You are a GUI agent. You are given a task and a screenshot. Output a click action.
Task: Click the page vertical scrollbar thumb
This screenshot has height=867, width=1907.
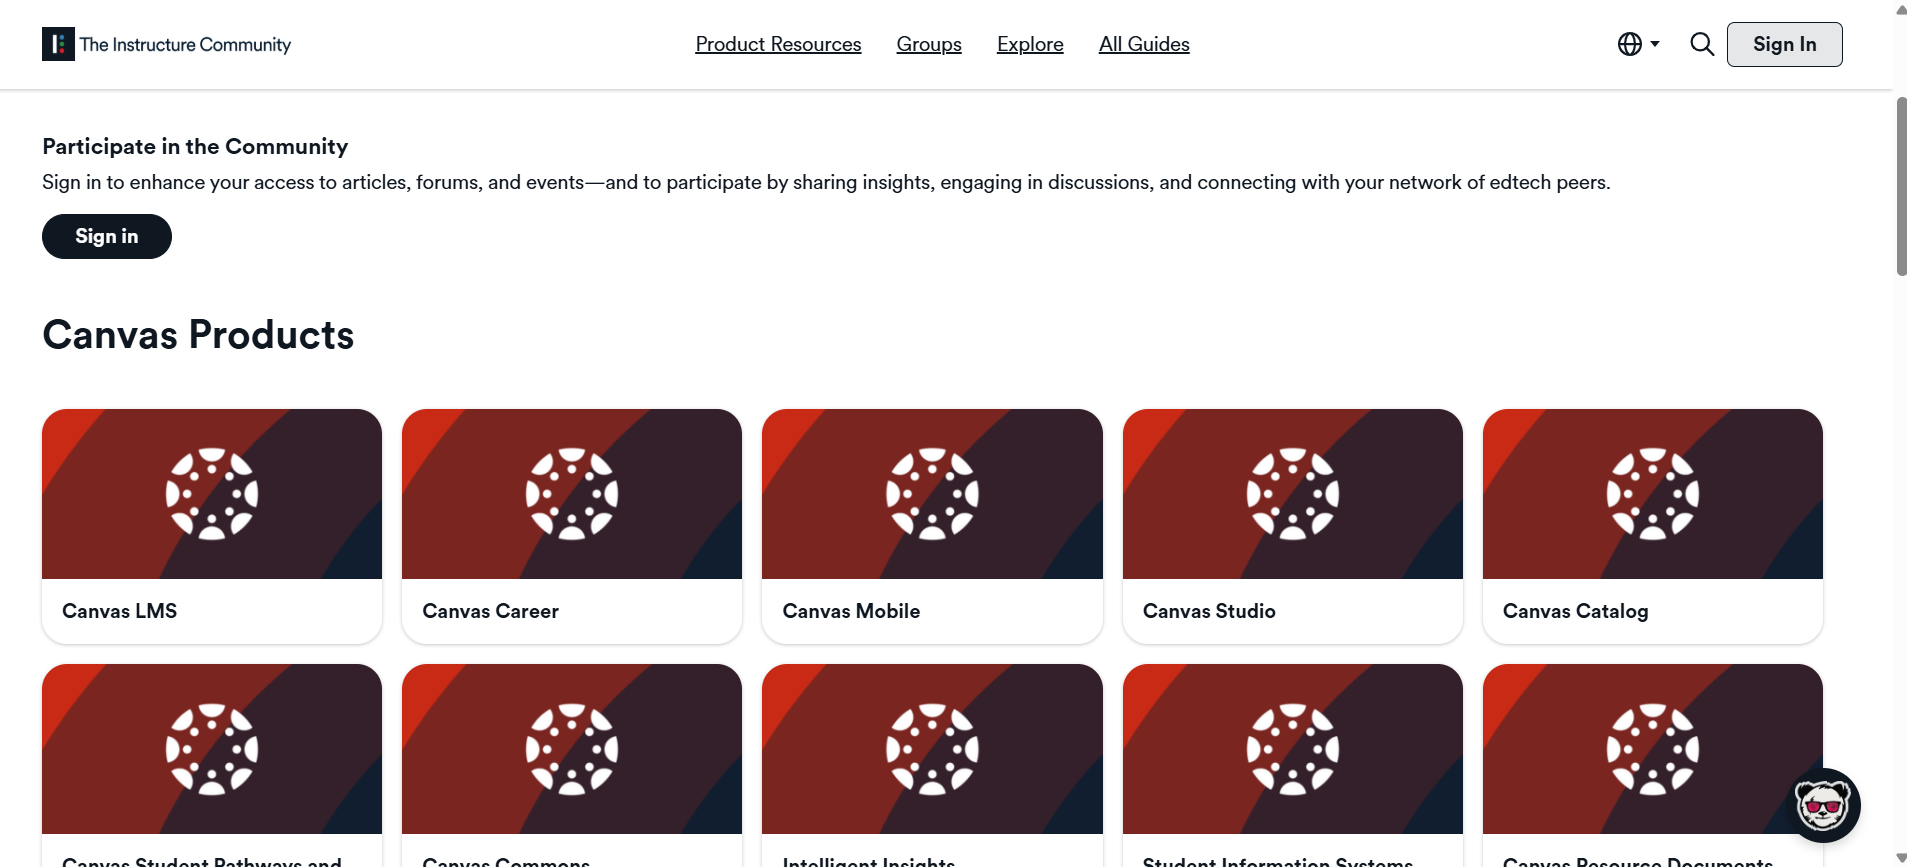[1901, 186]
